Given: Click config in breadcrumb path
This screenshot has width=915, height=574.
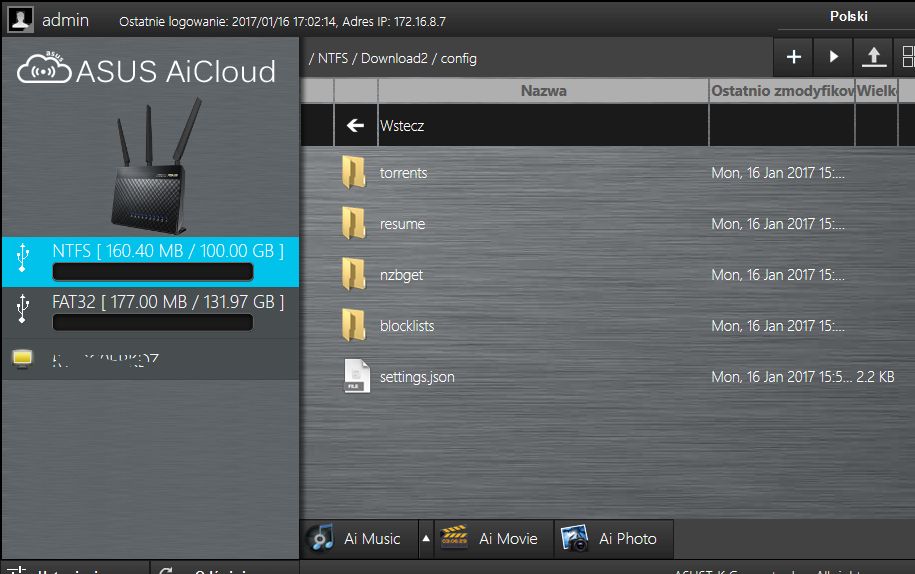Looking at the screenshot, I should click(459, 59).
